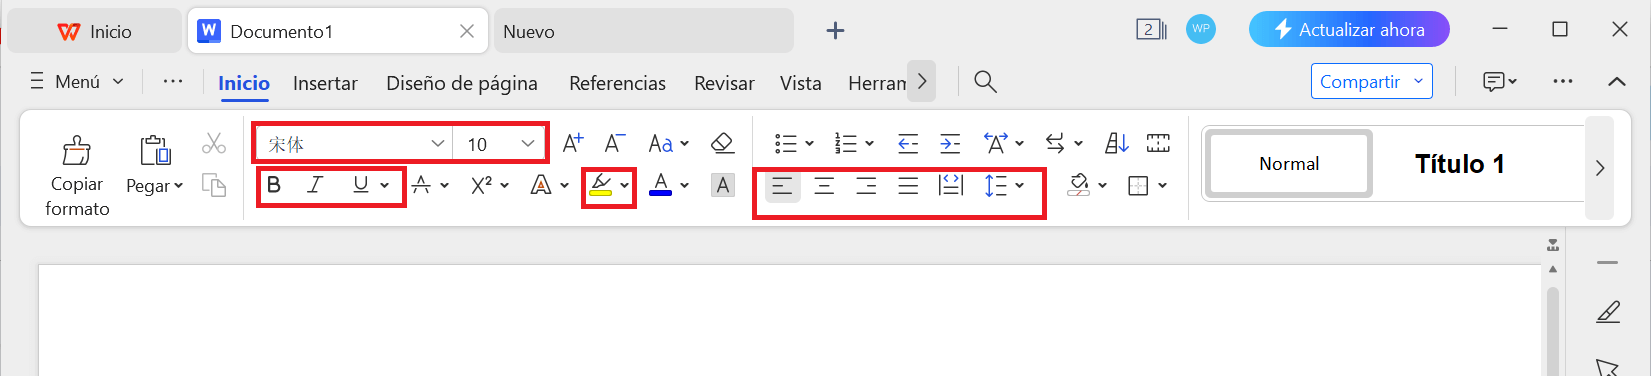Toggle bold formatting
The image size is (1651, 376).
click(274, 185)
